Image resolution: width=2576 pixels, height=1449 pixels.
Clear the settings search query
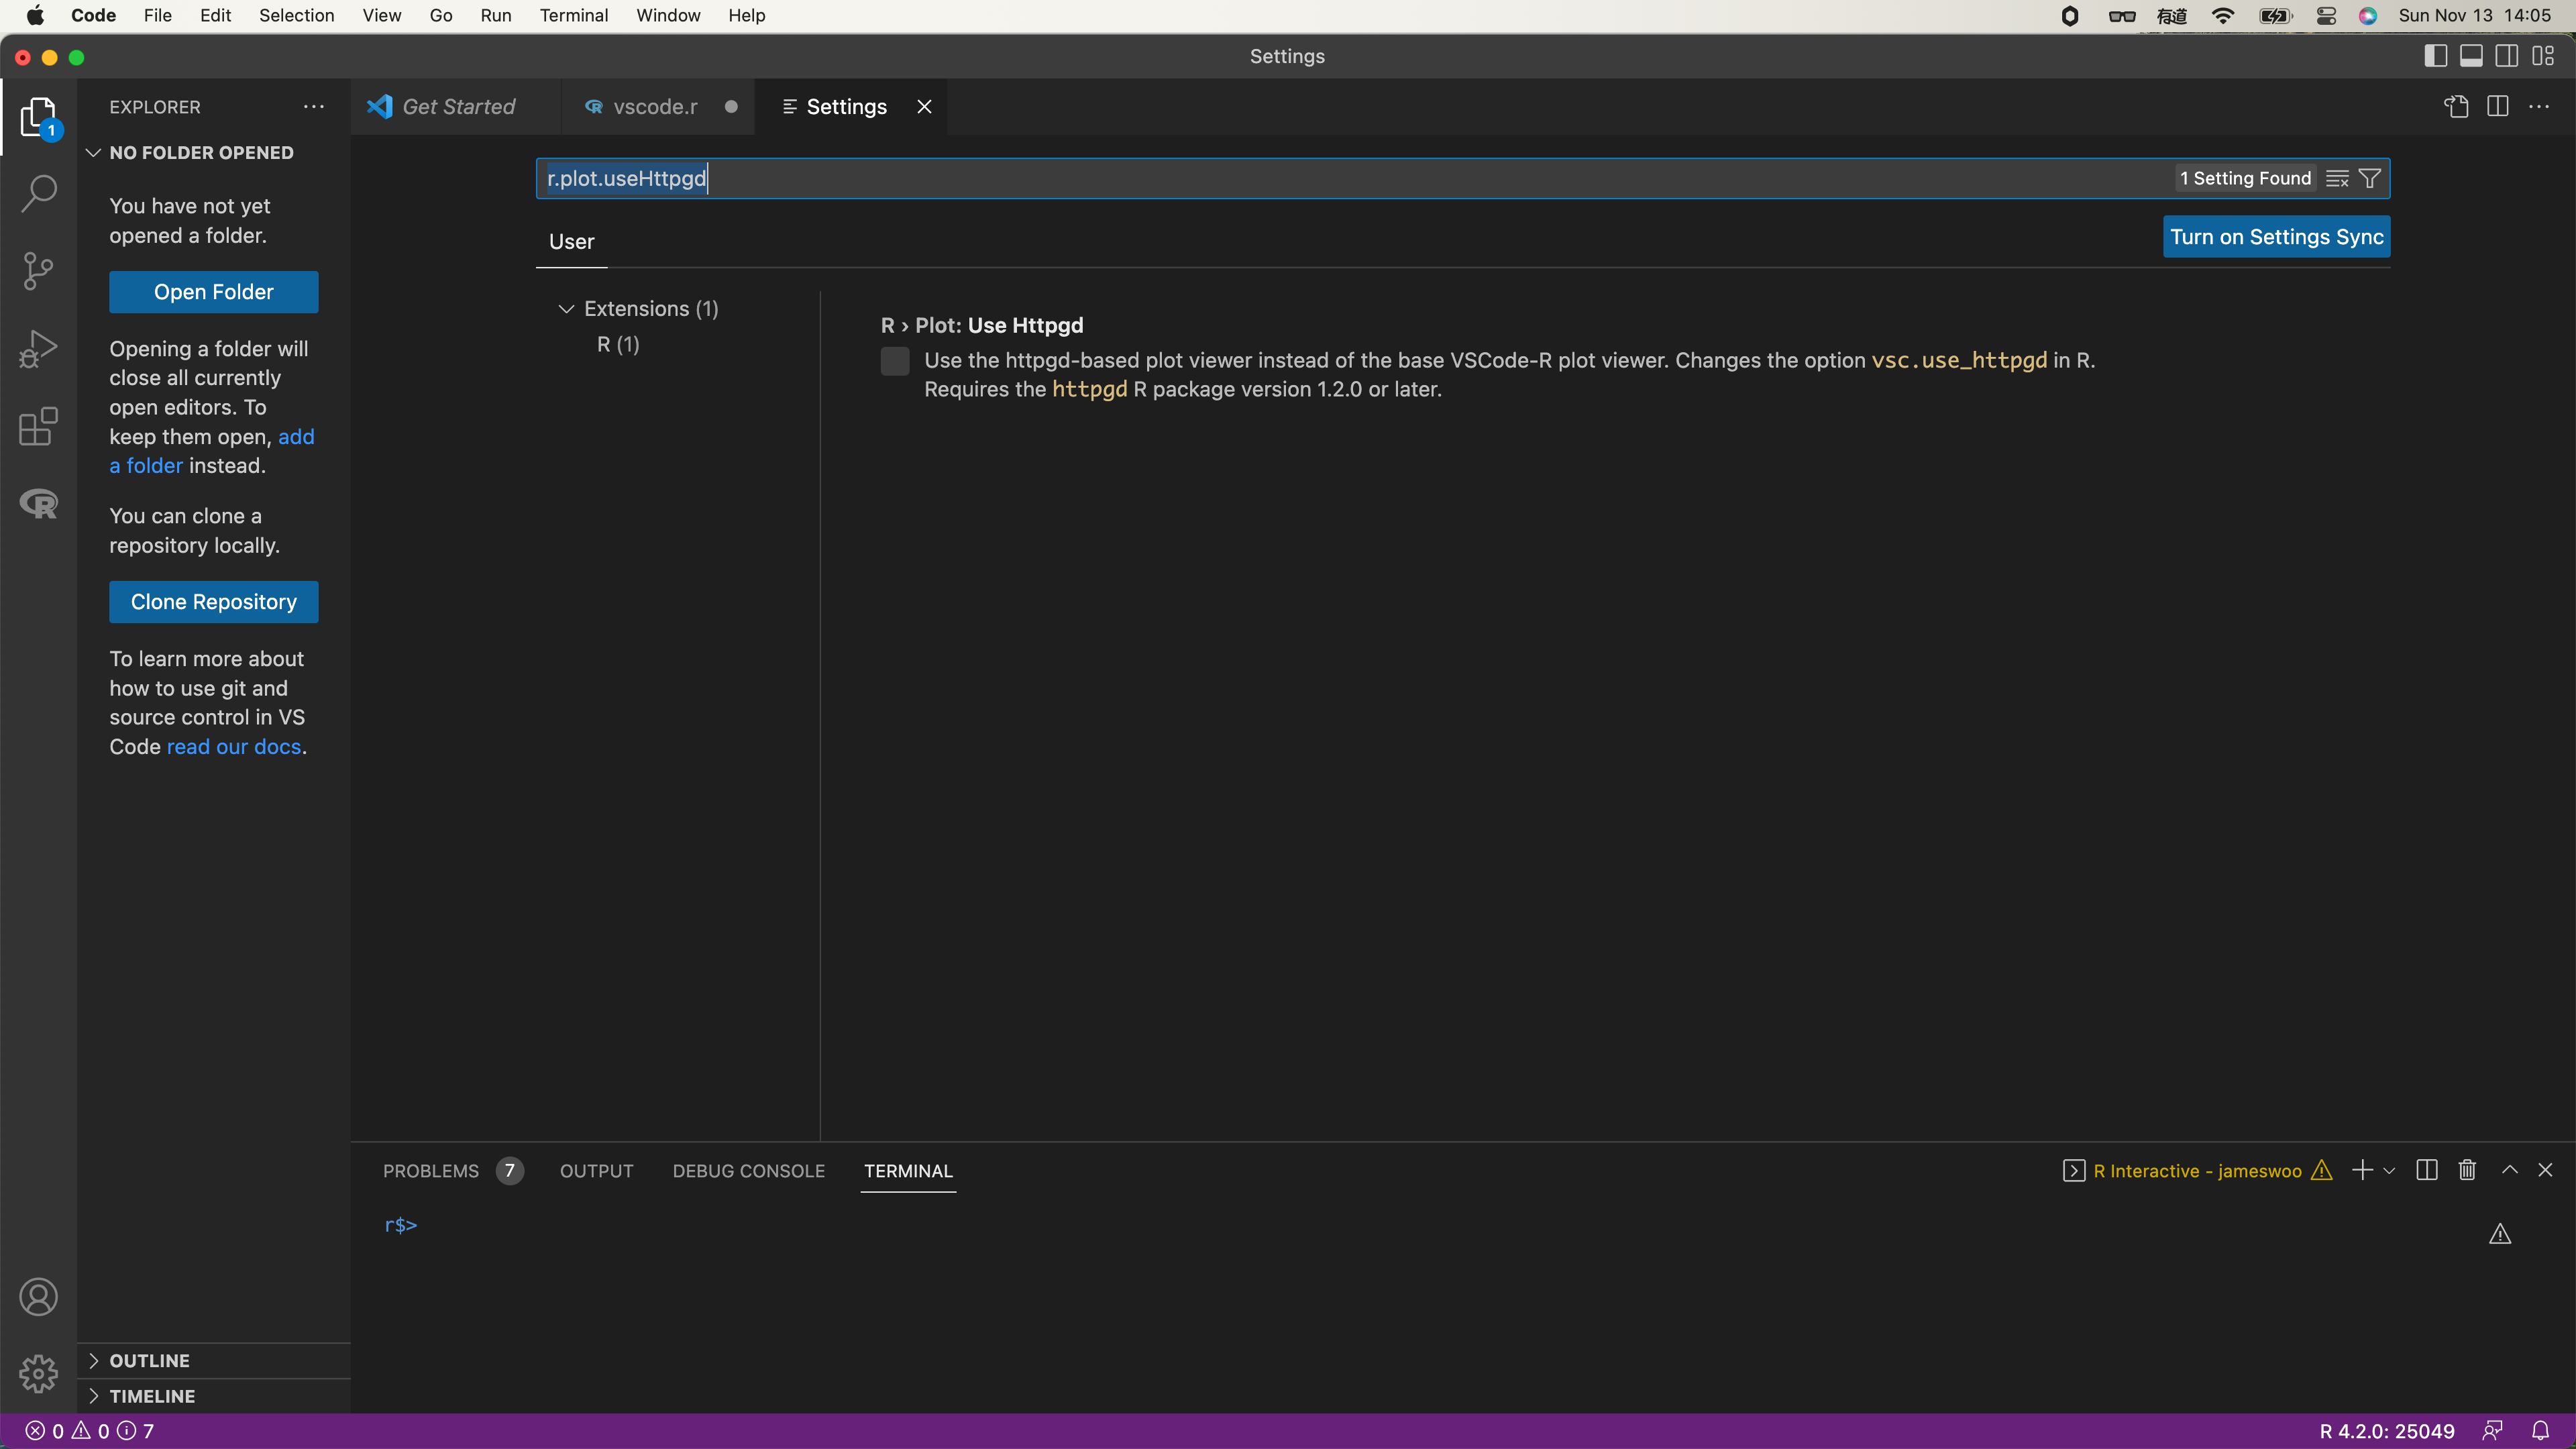2337,178
